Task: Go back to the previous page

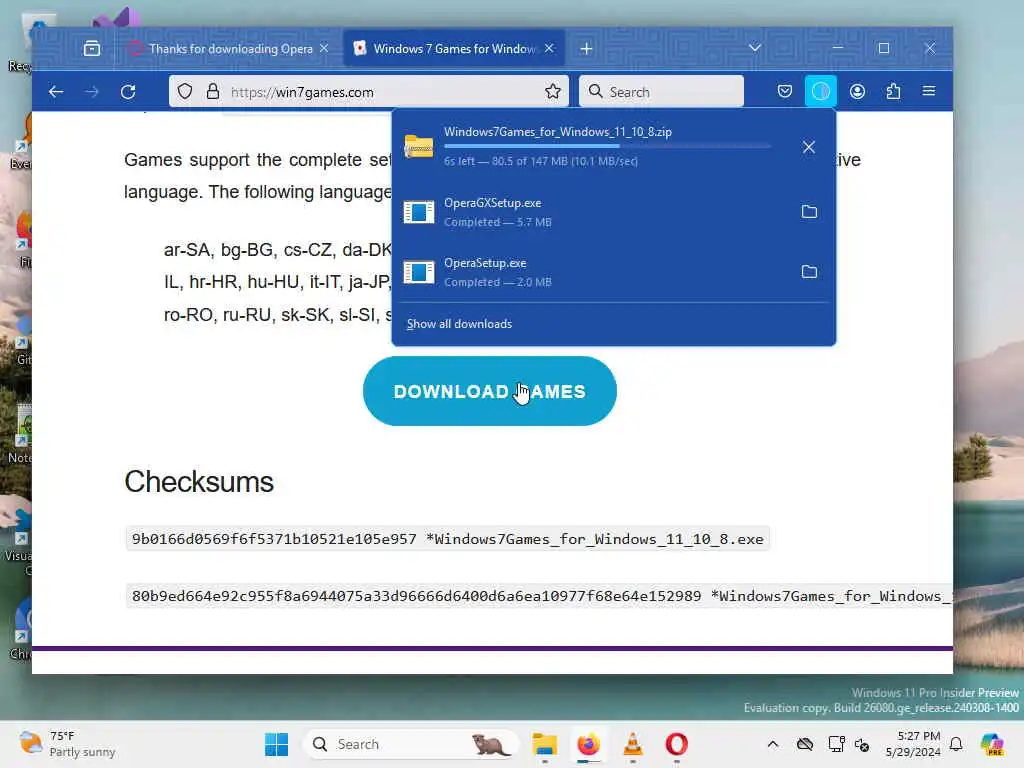Action: click(56, 91)
